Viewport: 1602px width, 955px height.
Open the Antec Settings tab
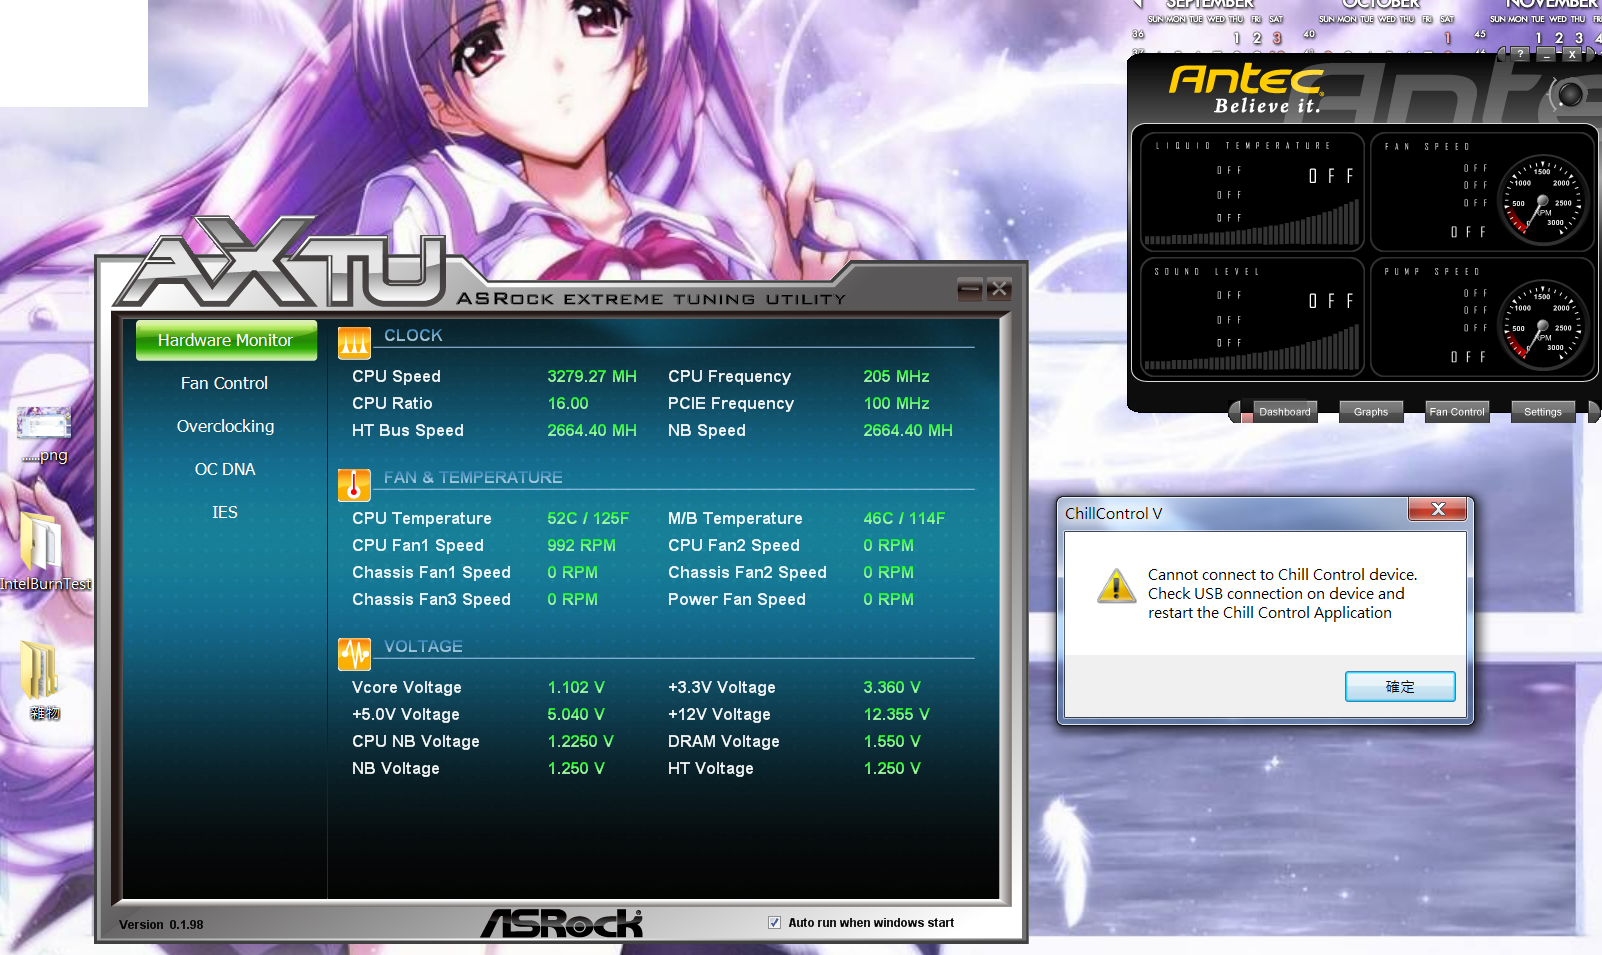[x=1543, y=412]
